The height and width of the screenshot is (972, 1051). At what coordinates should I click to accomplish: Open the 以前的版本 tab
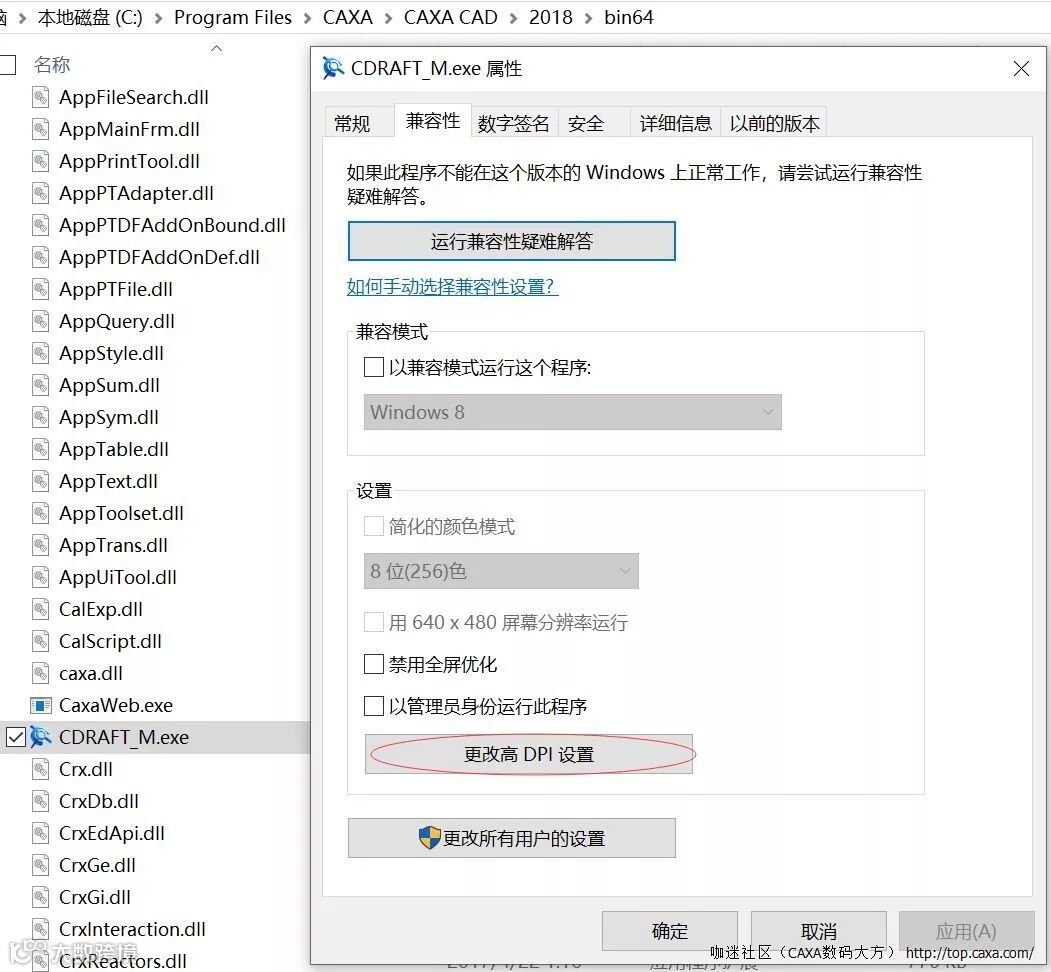pyautogui.click(x=774, y=123)
